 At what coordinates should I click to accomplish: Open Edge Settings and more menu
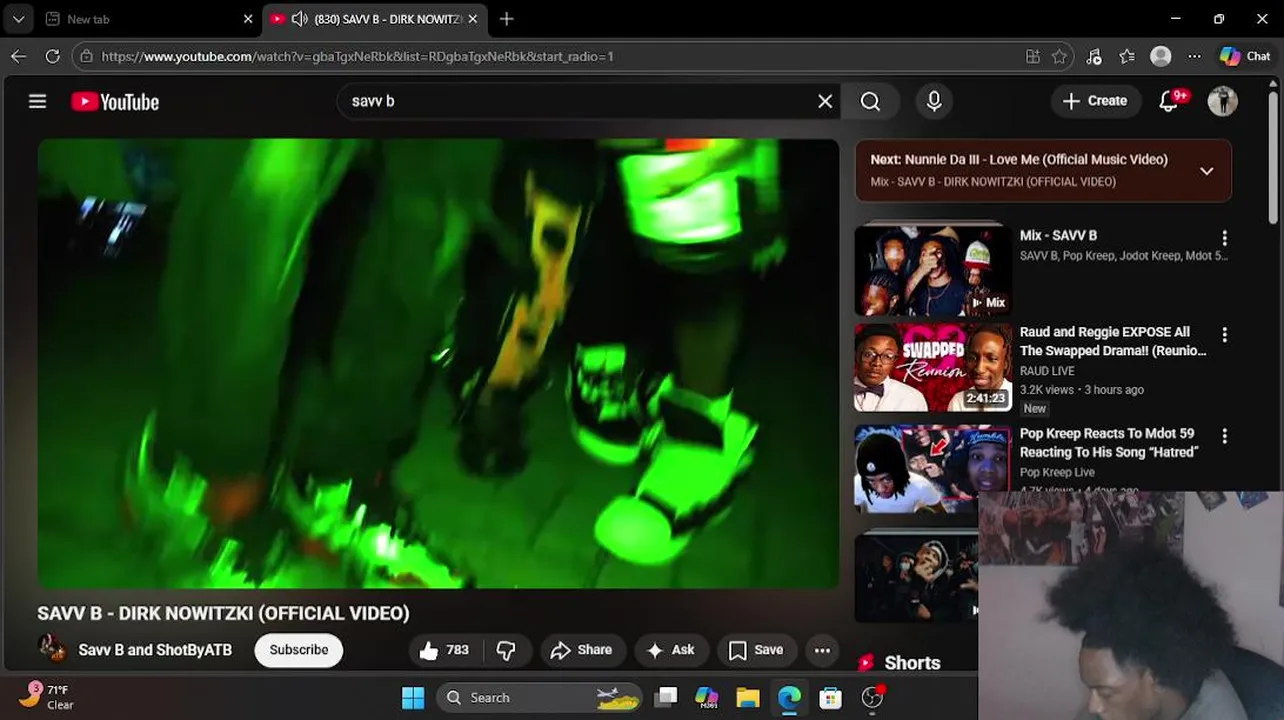[1194, 56]
